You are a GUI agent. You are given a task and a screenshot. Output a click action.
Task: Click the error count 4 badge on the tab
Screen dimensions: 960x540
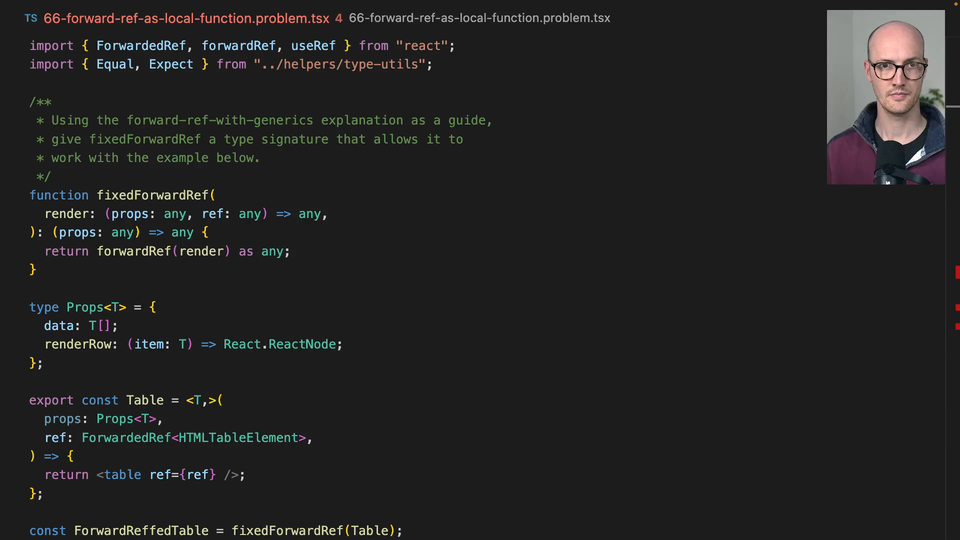(x=339, y=18)
